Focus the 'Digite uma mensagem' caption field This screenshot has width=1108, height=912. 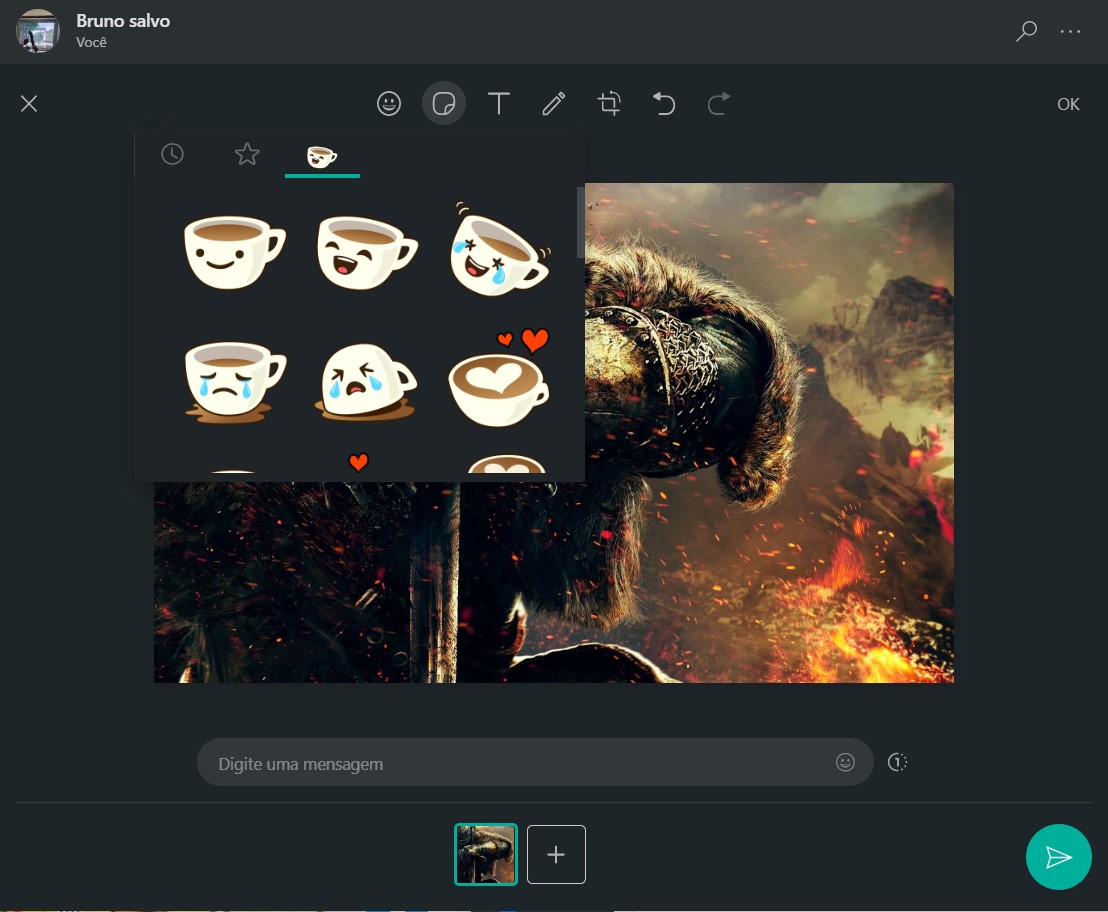(x=535, y=762)
